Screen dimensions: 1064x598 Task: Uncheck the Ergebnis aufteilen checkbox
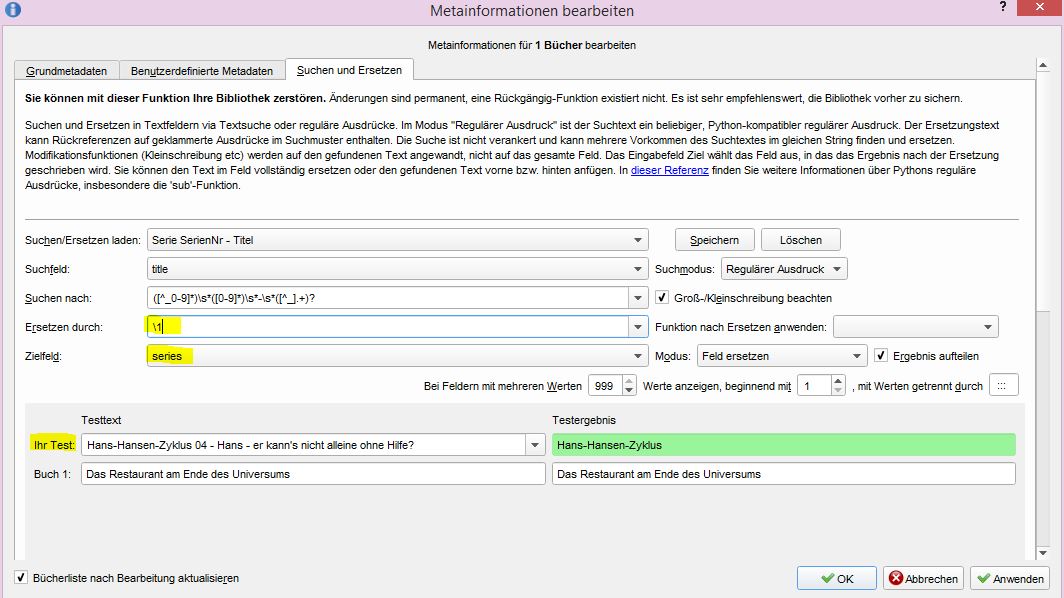(881, 356)
